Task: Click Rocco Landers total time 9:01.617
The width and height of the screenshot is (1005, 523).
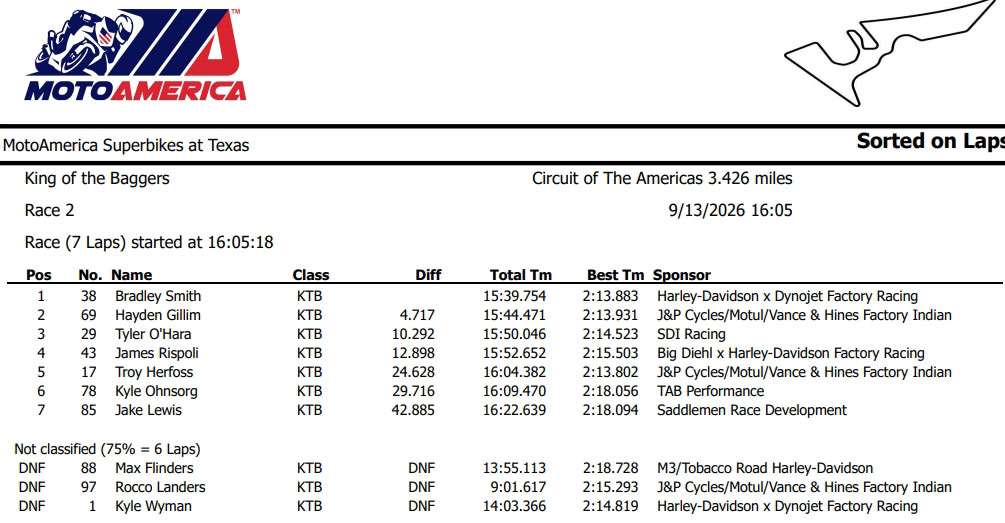Action: click(x=519, y=487)
